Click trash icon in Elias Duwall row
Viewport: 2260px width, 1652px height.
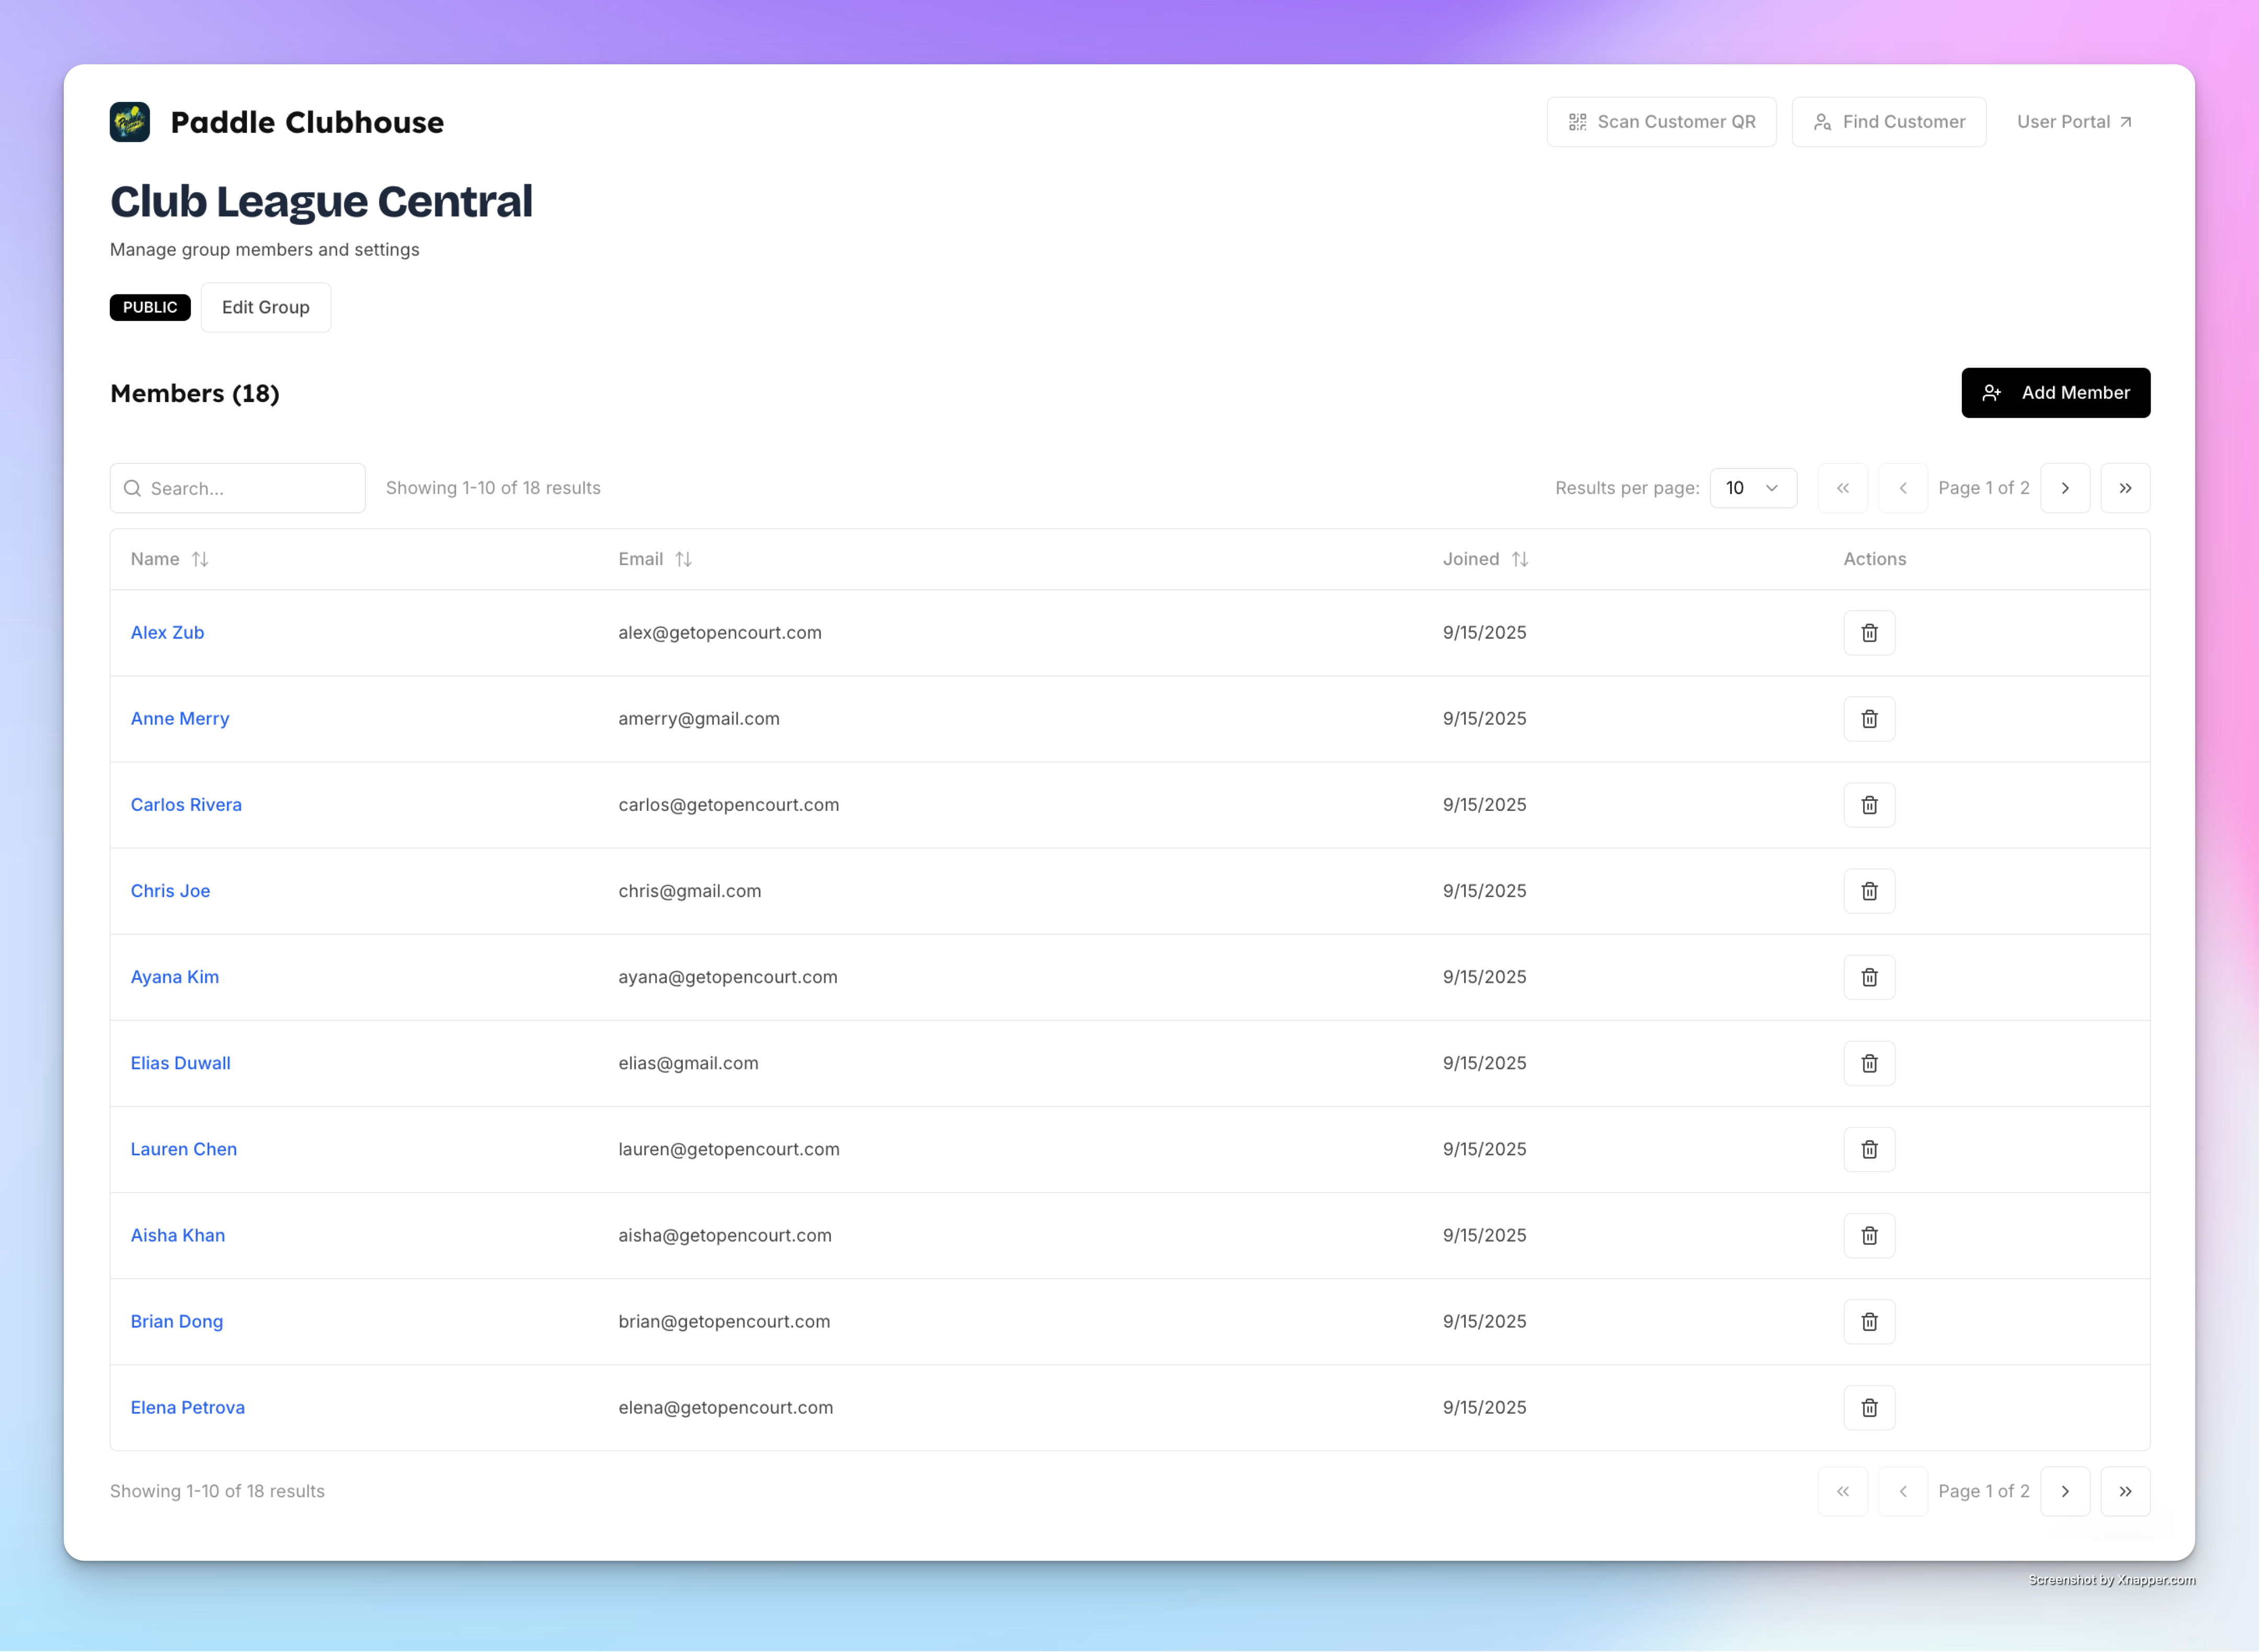click(1869, 1063)
